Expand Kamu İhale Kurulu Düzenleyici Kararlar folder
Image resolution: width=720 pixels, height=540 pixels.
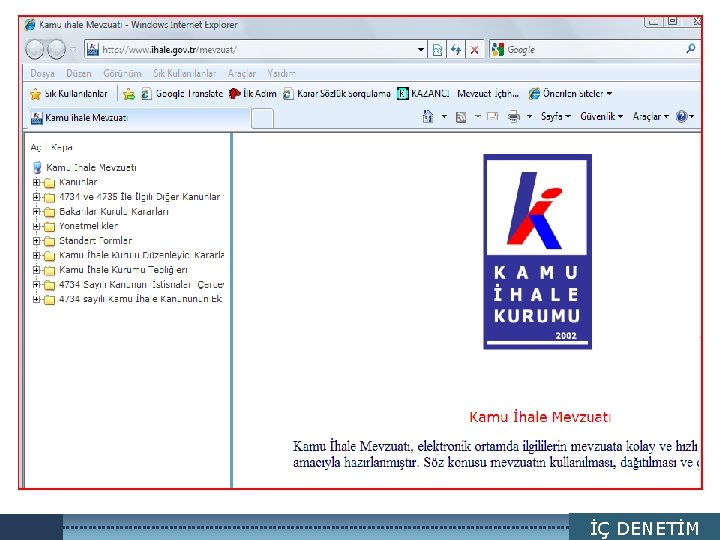[36, 255]
